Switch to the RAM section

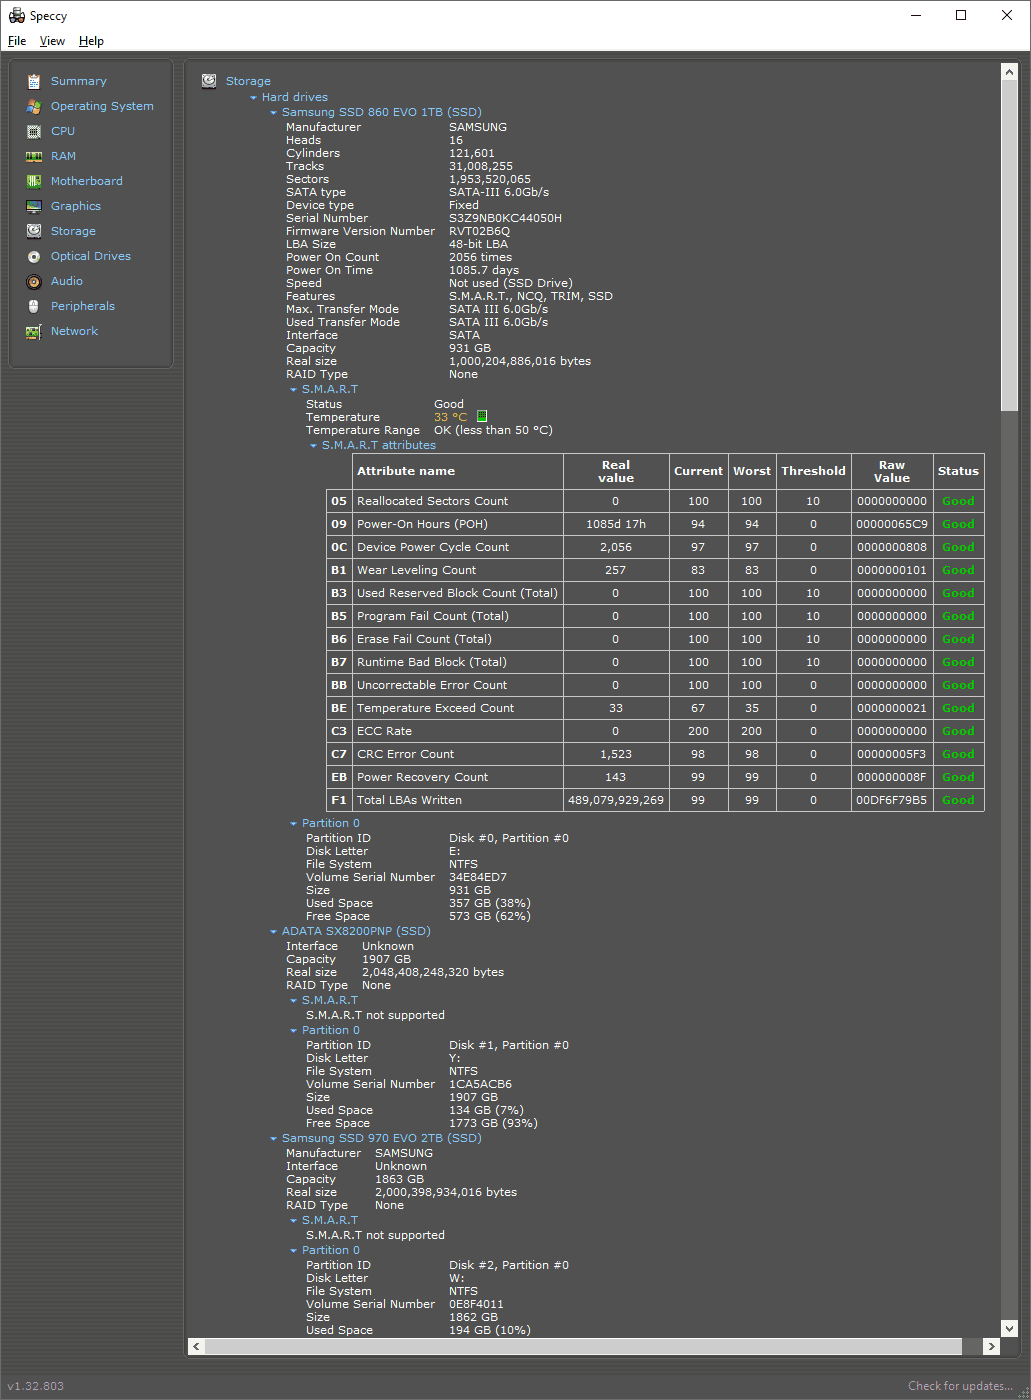[63, 156]
